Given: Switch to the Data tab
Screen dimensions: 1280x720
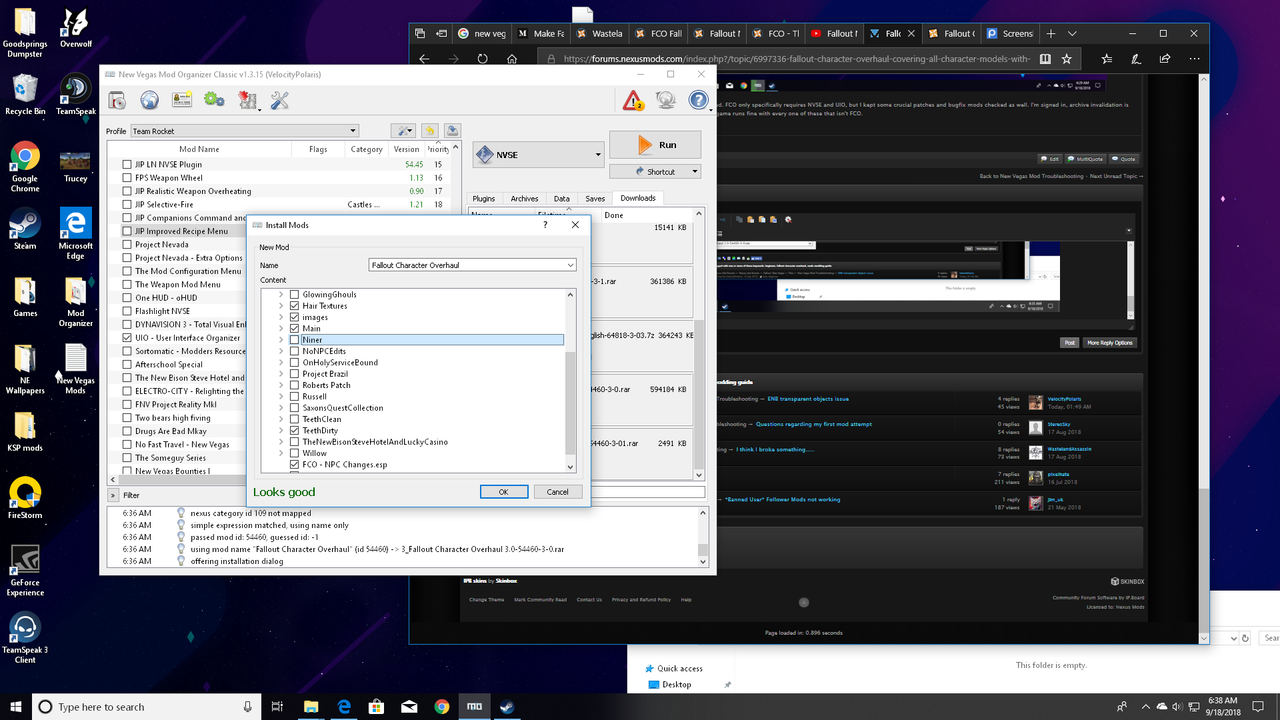Looking at the screenshot, I should coord(562,199).
